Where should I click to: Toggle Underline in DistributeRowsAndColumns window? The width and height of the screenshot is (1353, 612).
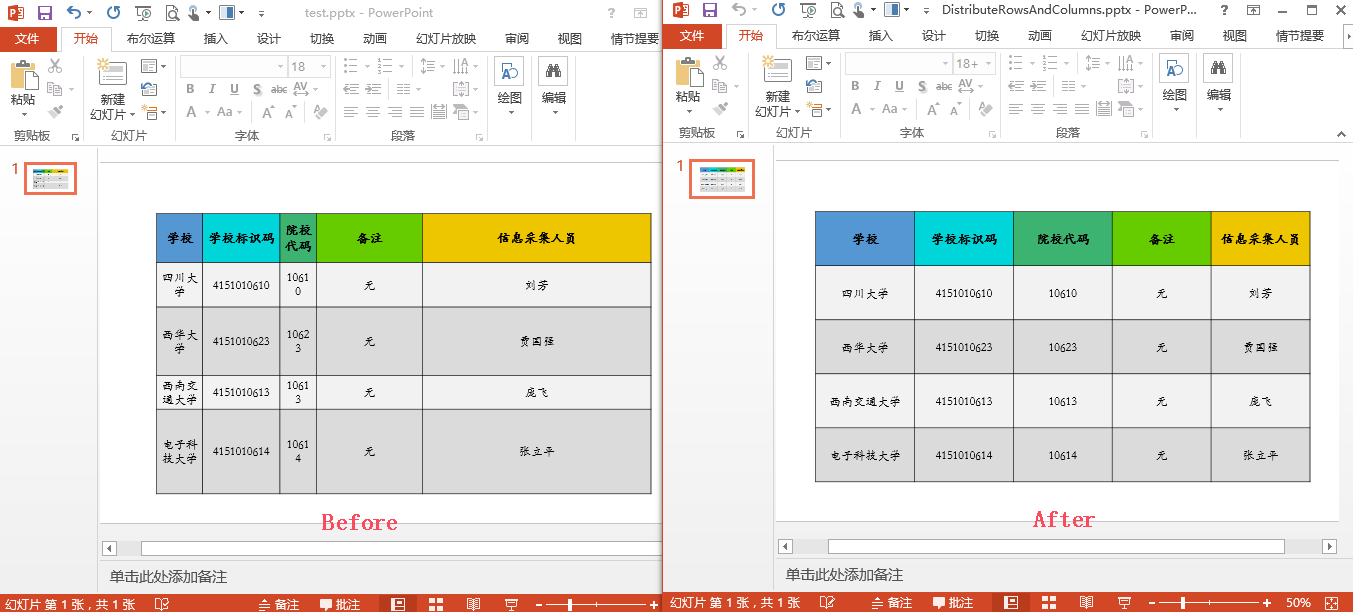point(899,86)
